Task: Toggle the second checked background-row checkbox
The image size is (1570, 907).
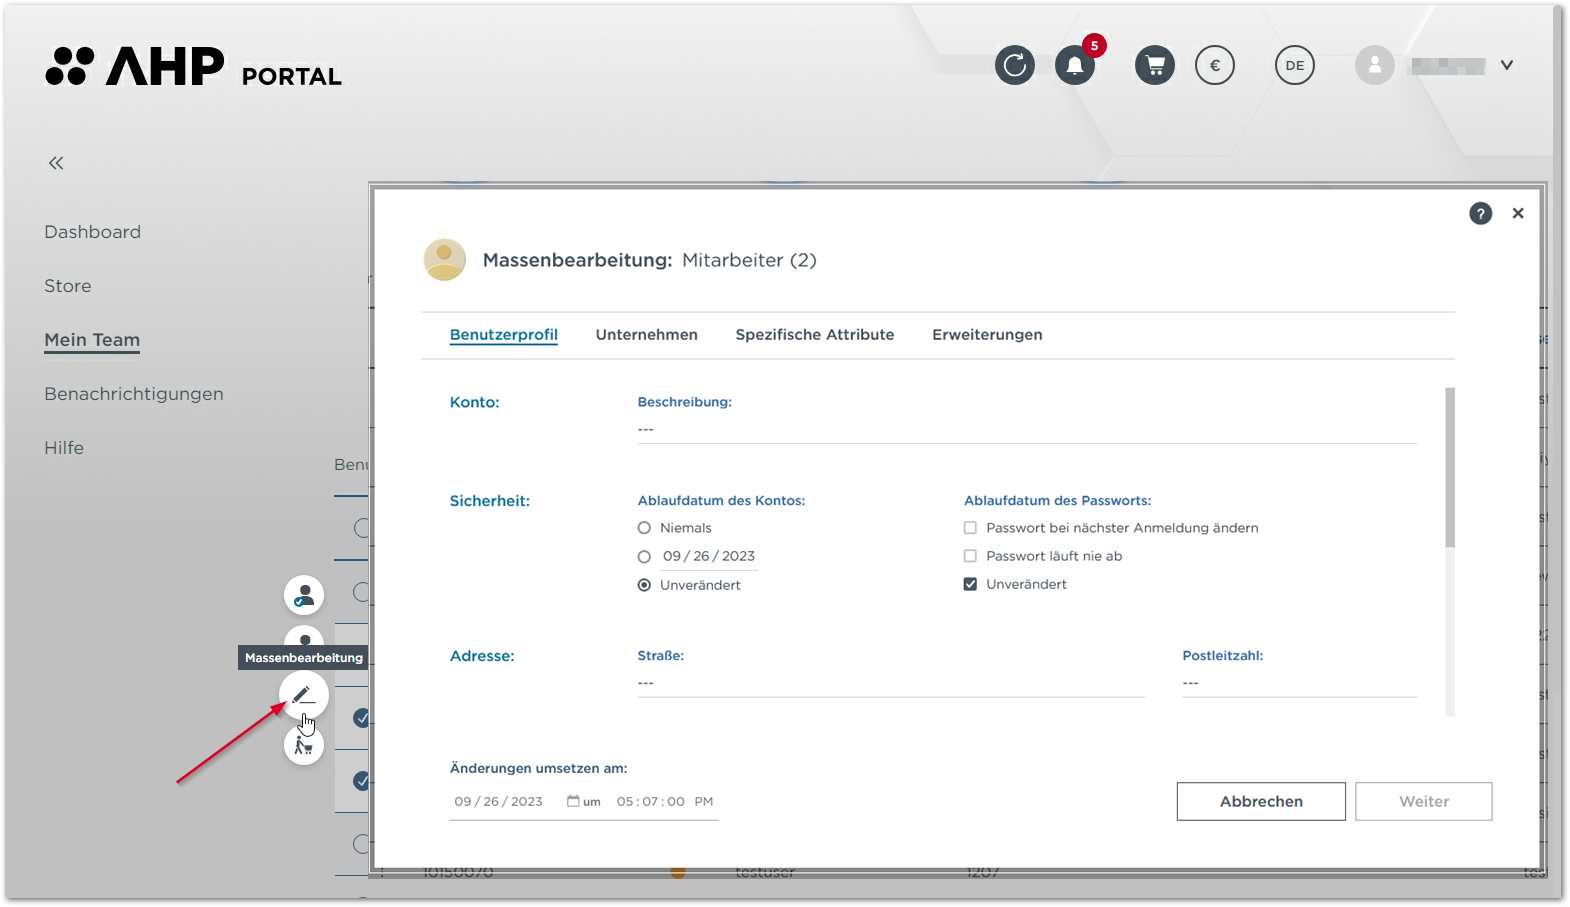Action: point(361,781)
